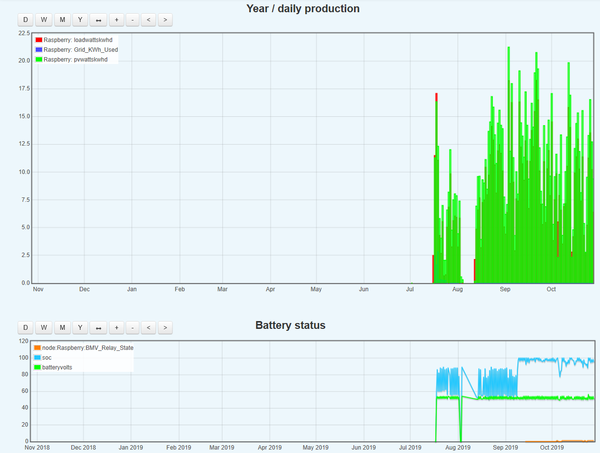The width and height of the screenshot is (600, 453).
Task: Click zoom in (+) on production chart
Action: (116, 19)
